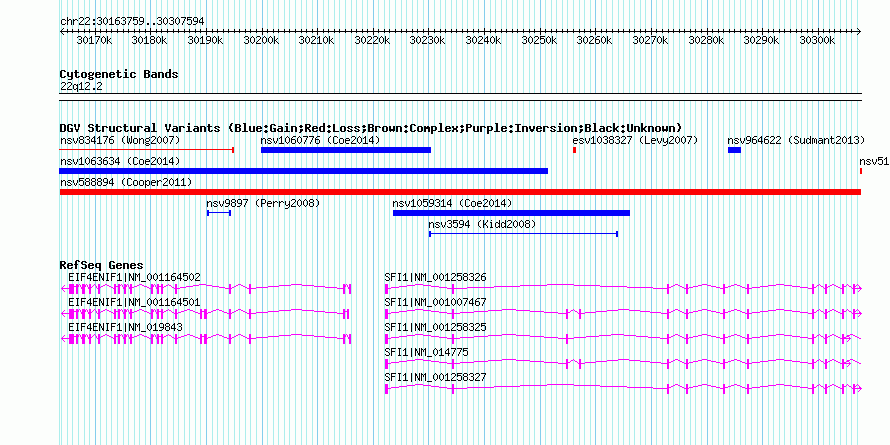Click the SFI1|NM_001258325 gene label

point(435,327)
